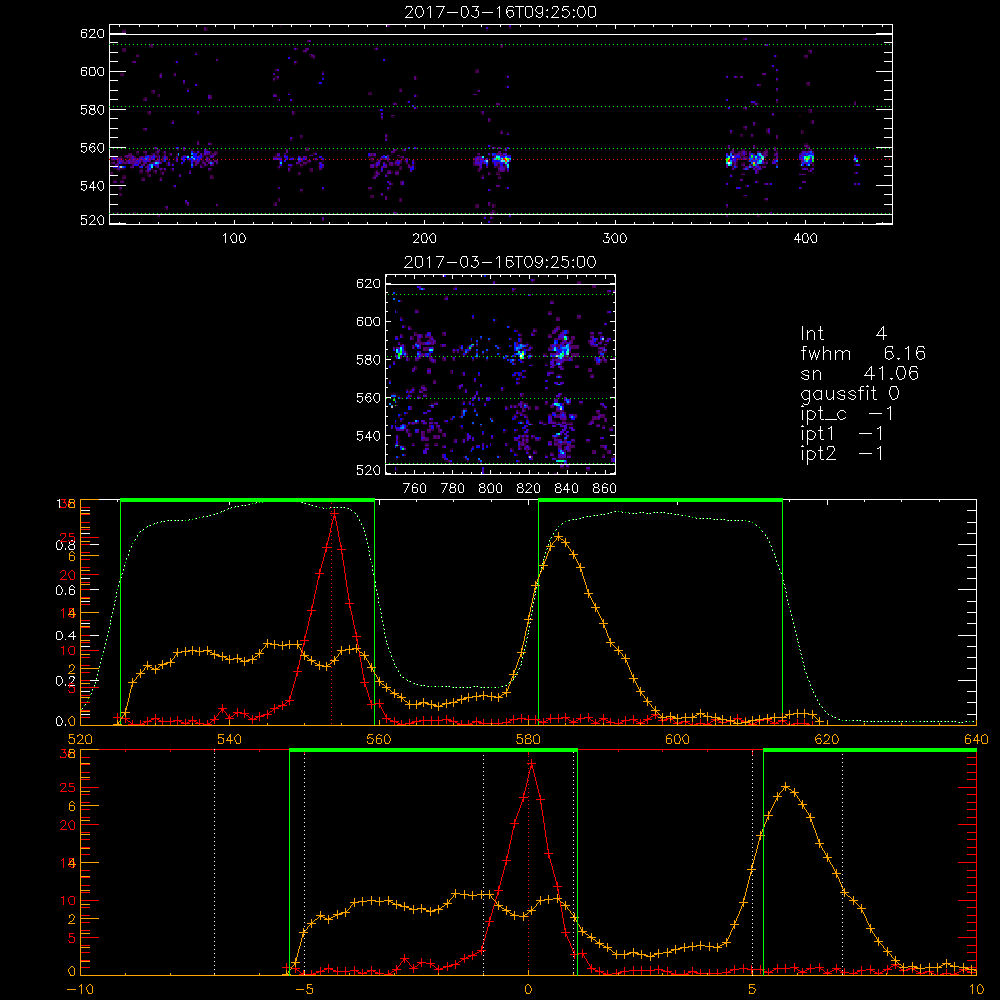The image size is (1000, 1000).
Task: Click the 'ipt1 -1' label
Action: [842, 434]
